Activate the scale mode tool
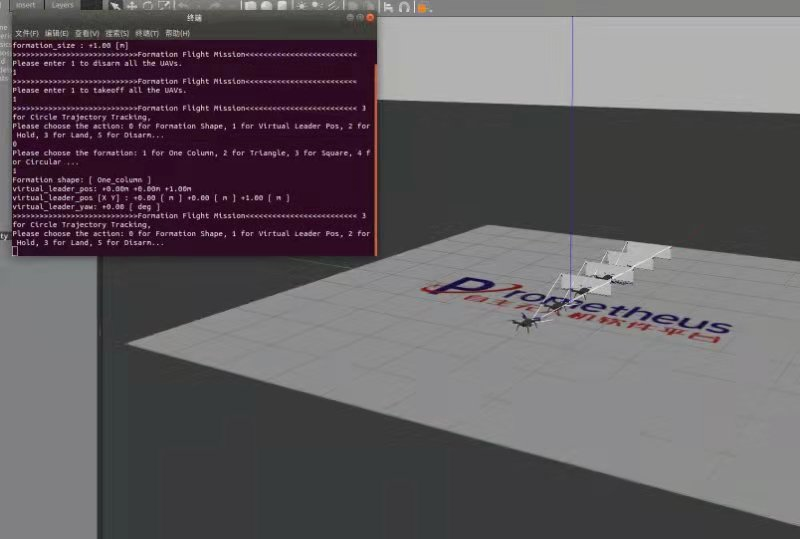The image size is (800, 539). pos(164,6)
